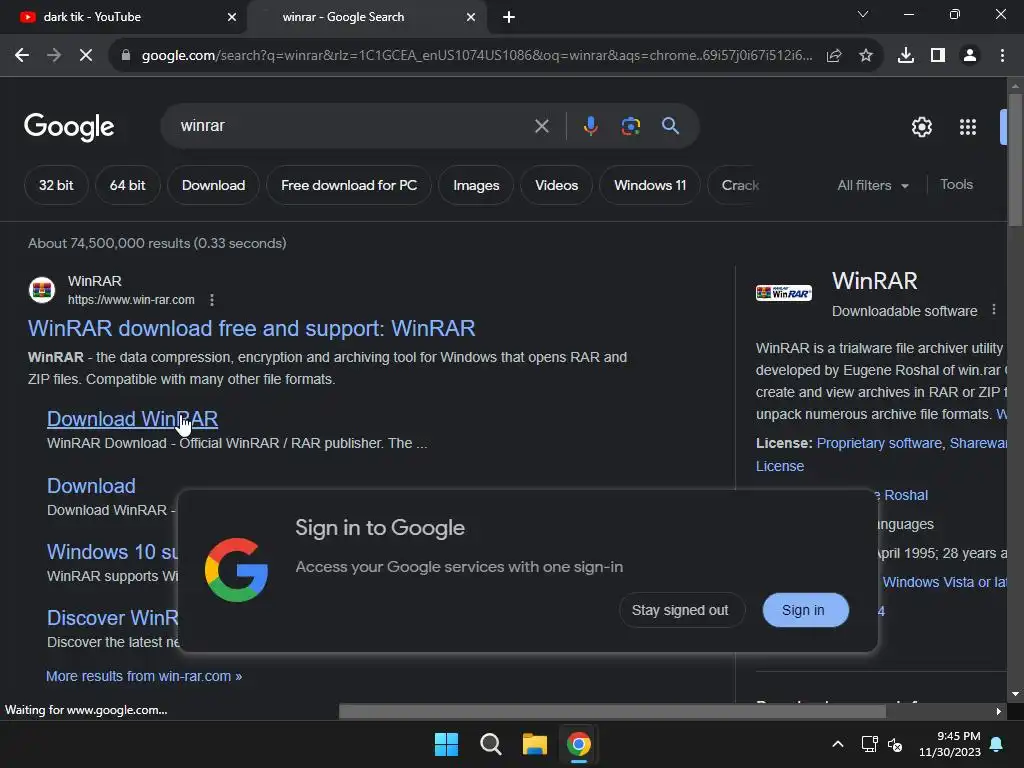Screen dimensions: 1024x768
Task: Start voice search with the microphone icon
Action: coord(590,125)
